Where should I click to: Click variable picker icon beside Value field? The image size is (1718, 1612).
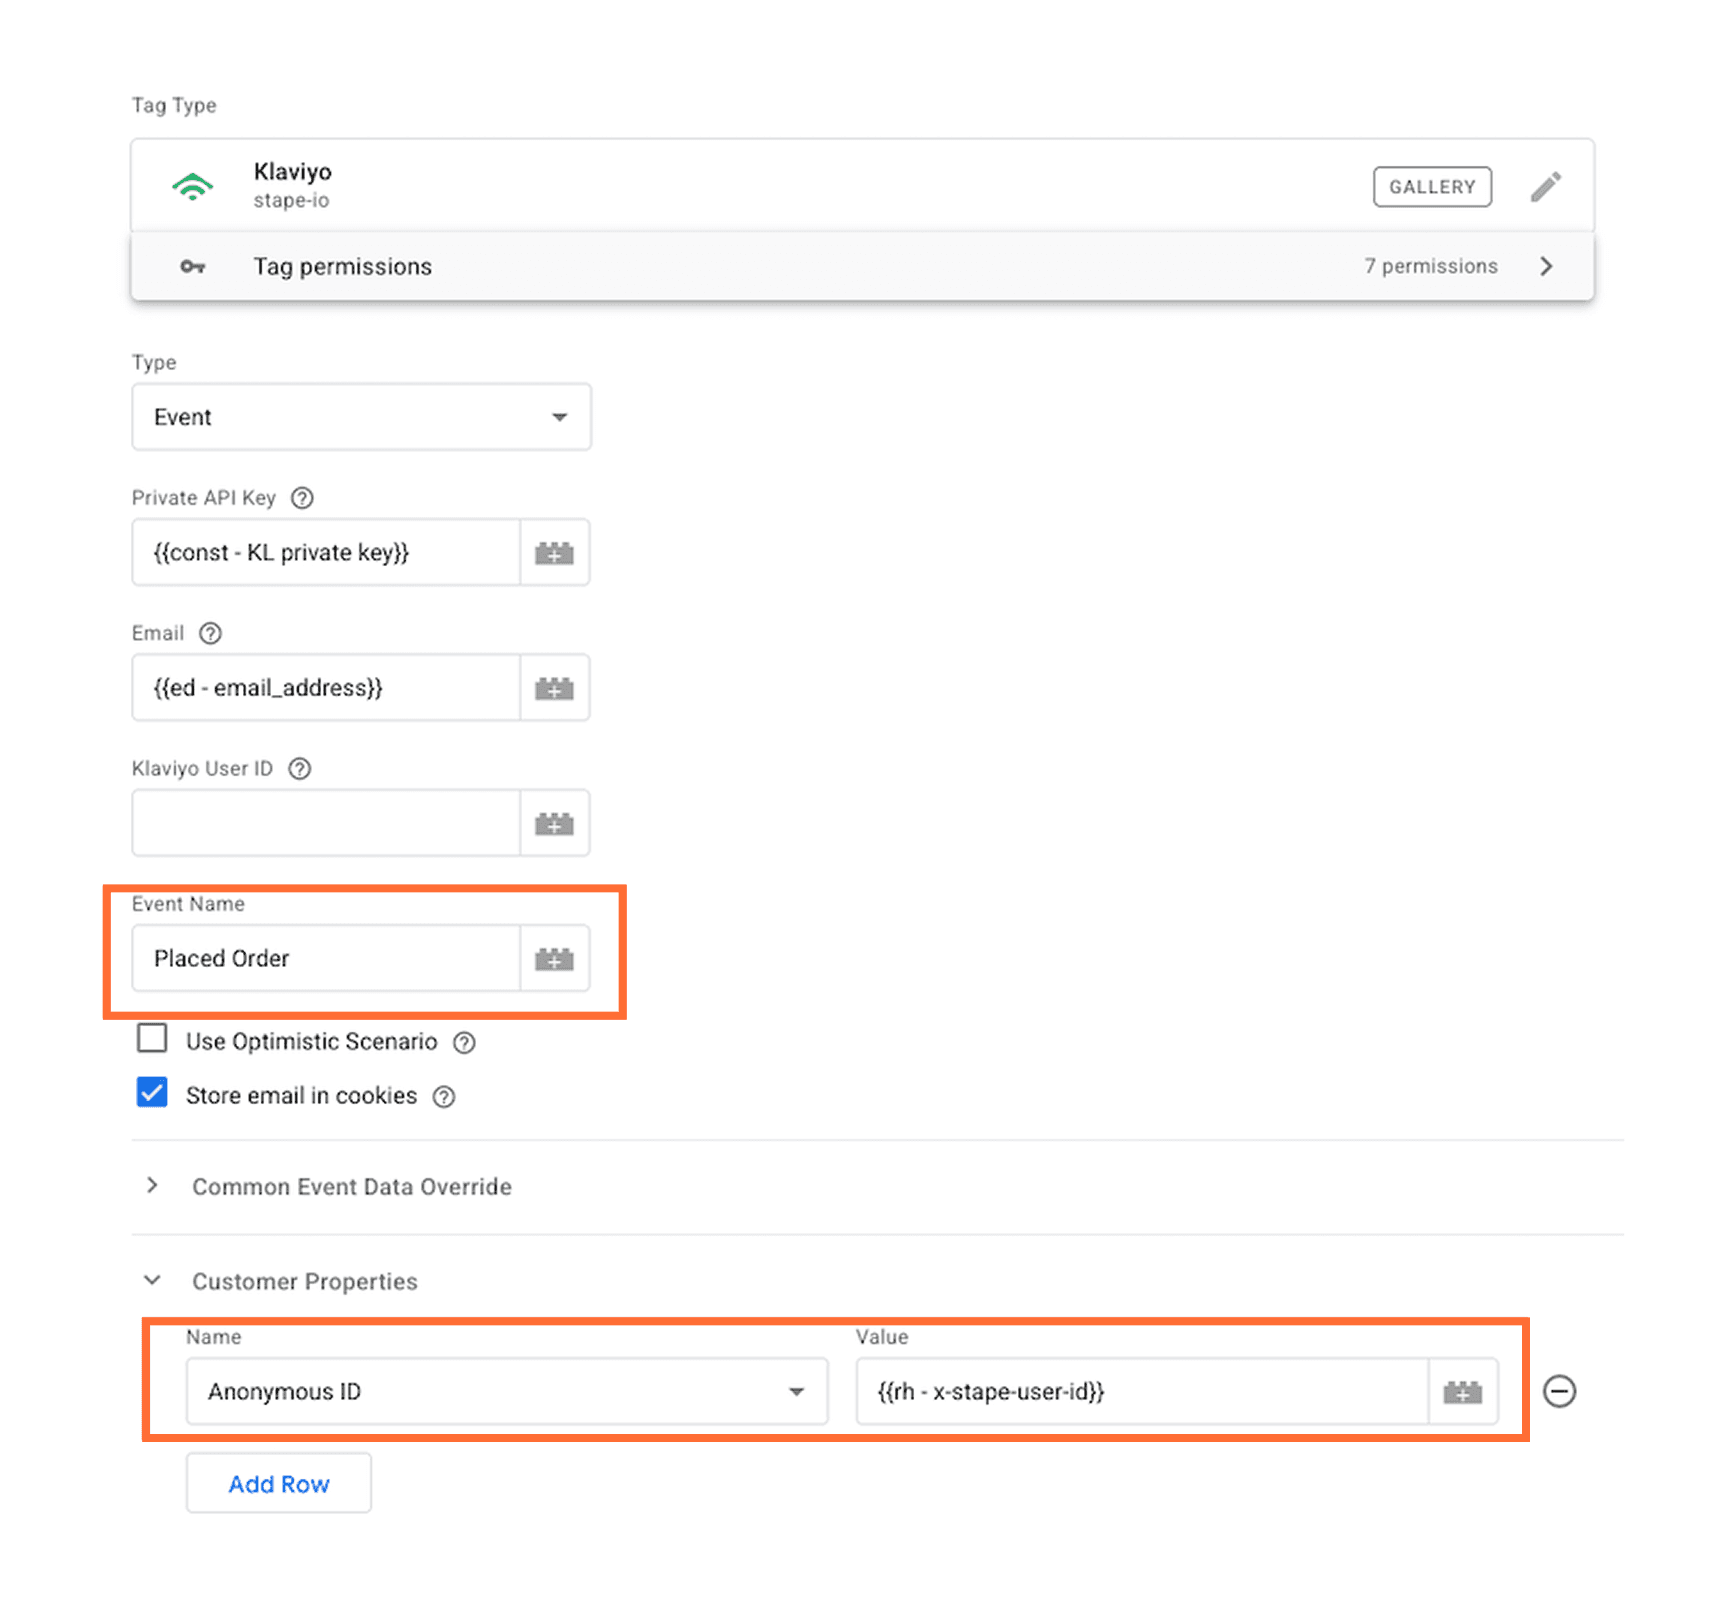[x=1462, y=1392]
